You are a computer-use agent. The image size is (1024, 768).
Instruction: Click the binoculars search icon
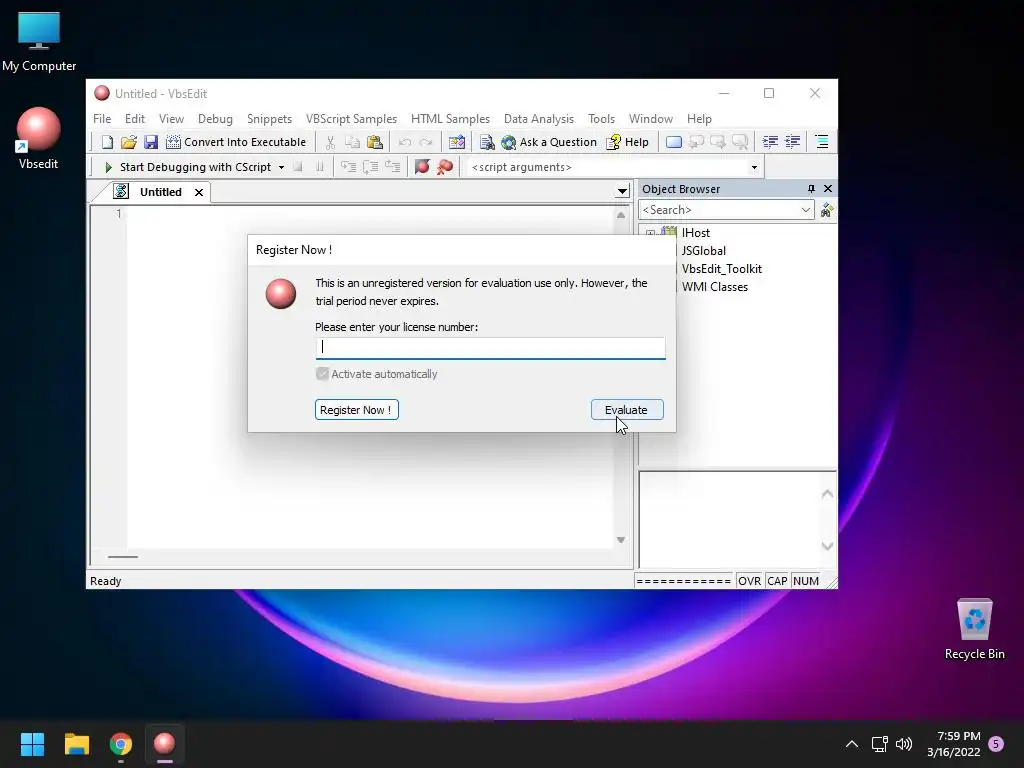click(827, 210)
